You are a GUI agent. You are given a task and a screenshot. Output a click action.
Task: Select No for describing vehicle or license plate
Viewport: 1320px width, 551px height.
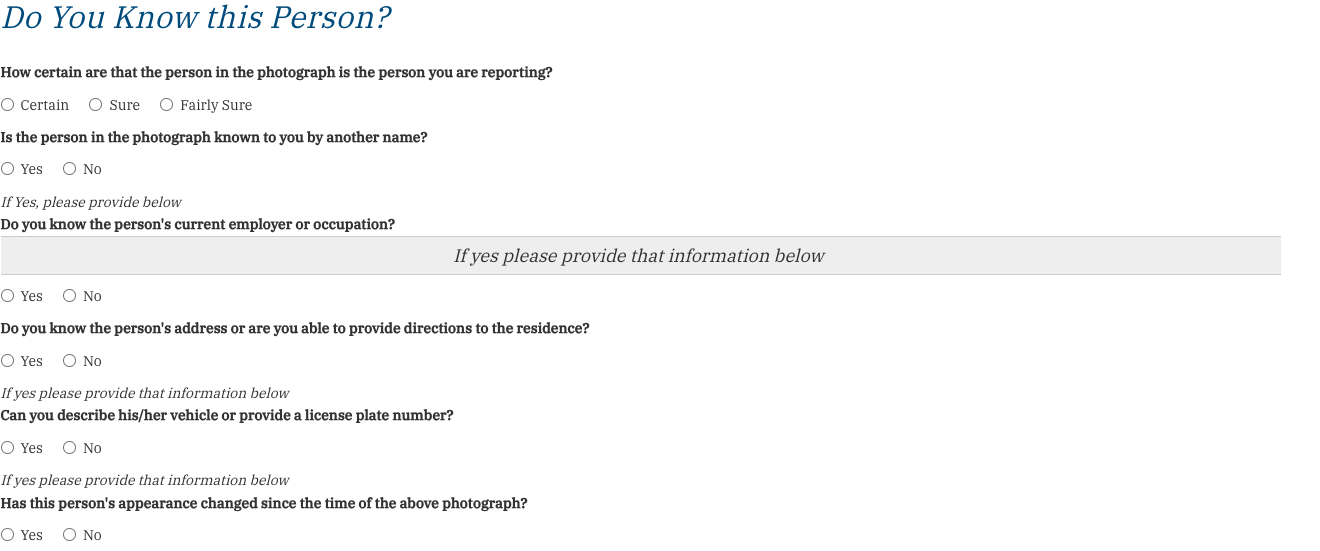(x=70, y=448)
